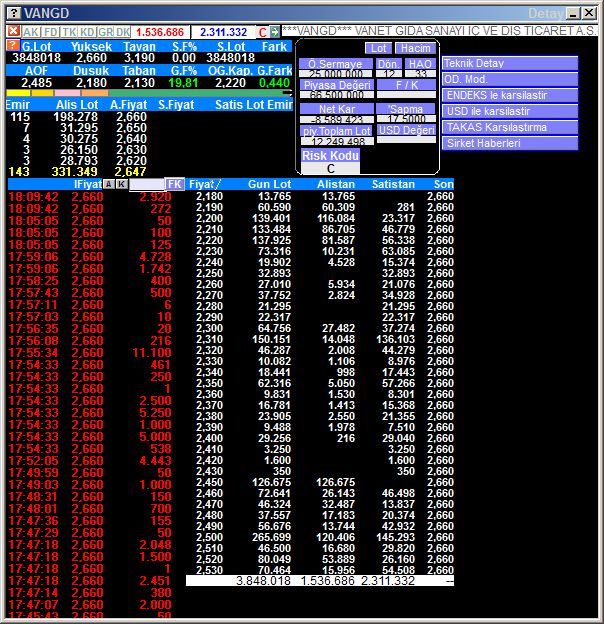Image resolution: width=604 pixels, height=624 pixels.
Task: Click the Risk Kodu label
Action: pyautogui.click(x=330, y=156)
